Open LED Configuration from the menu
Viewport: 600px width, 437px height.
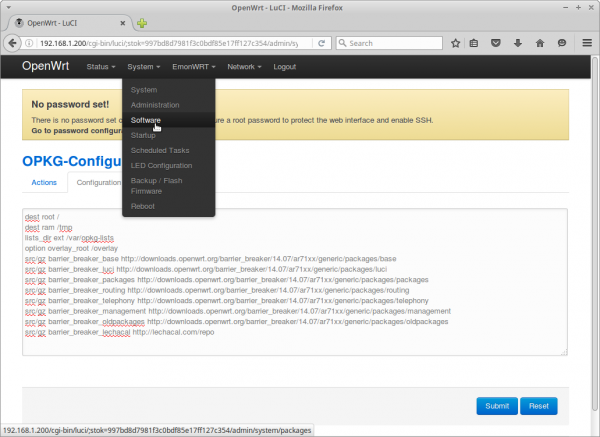(x=168, y=165)
